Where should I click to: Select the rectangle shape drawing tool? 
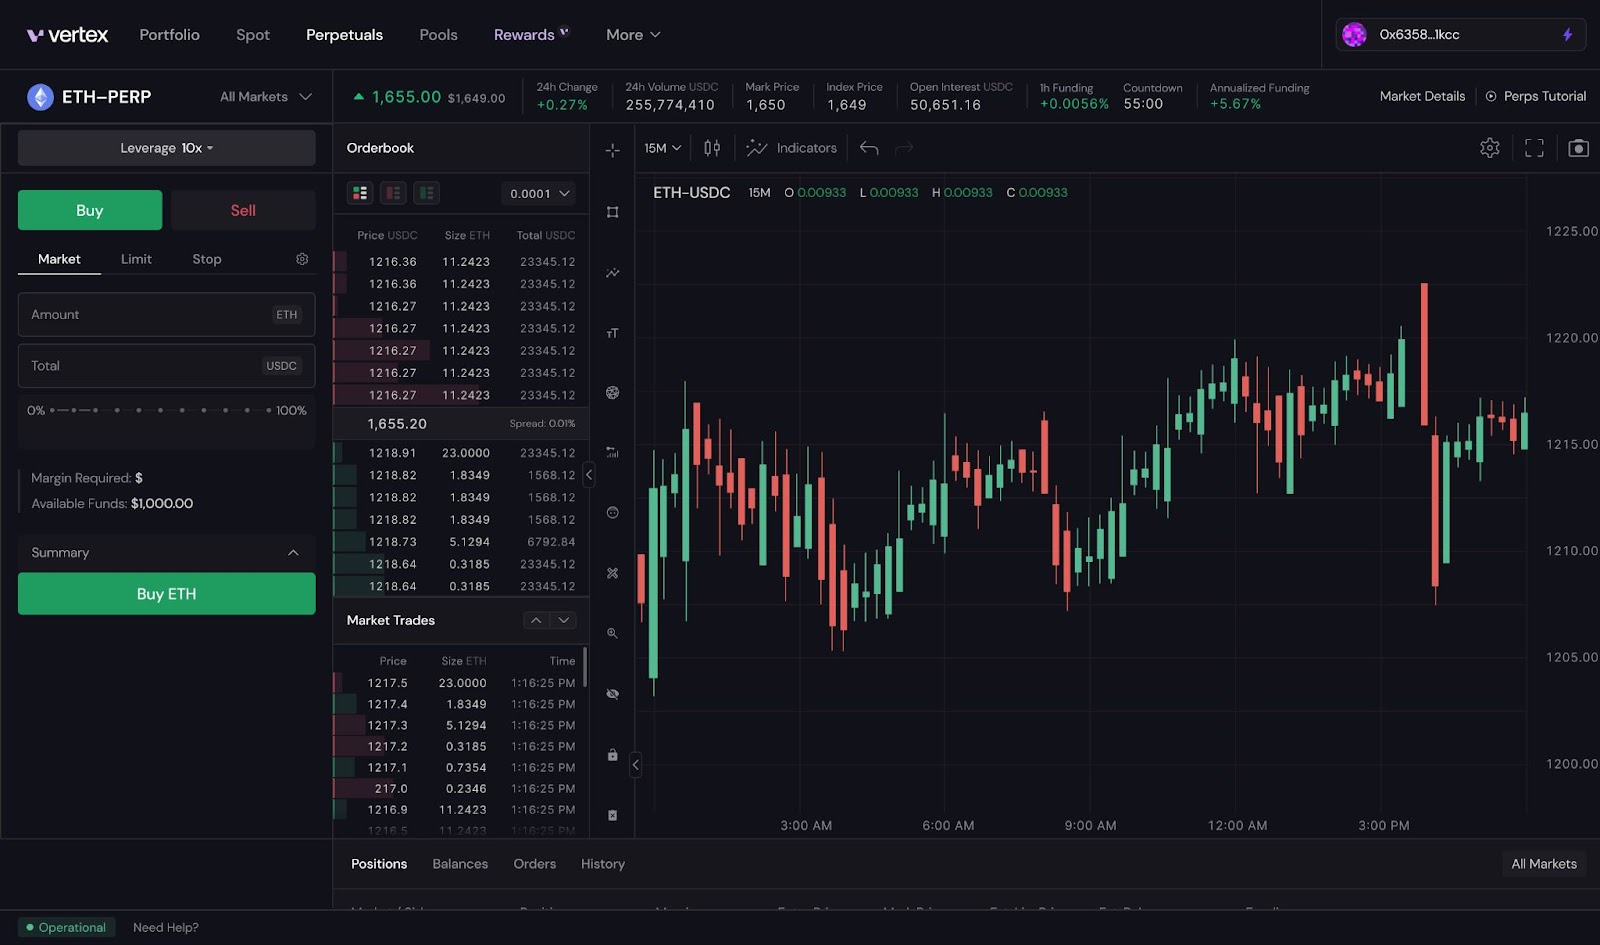pos(612,212)
